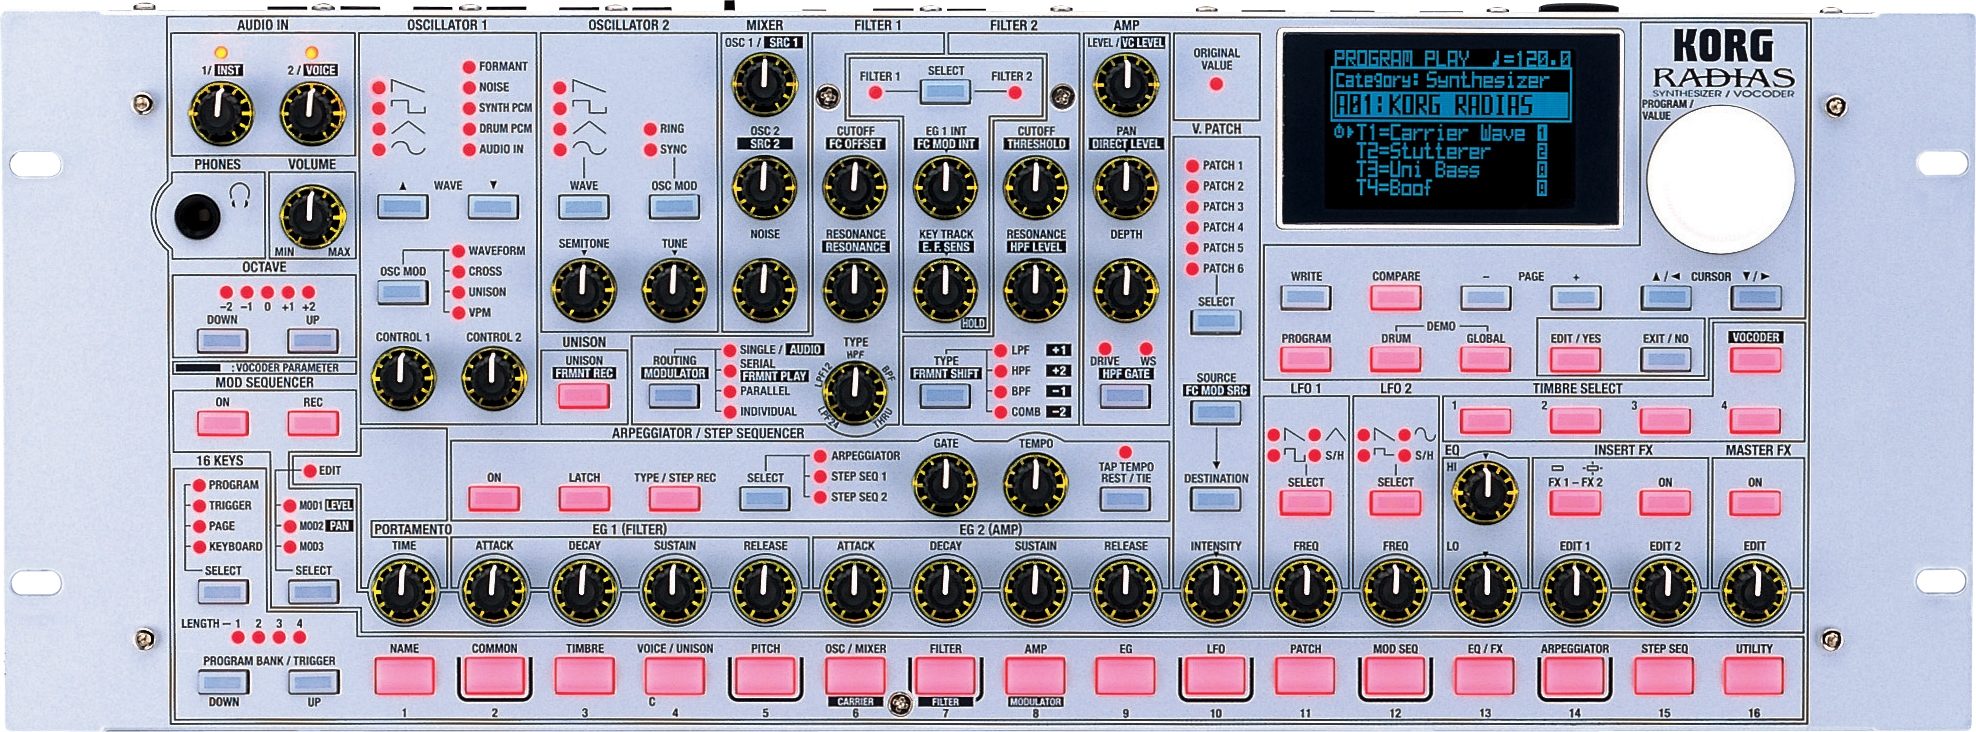
Task: Shift octave with the OCTAVE UP button
Action: (312, 341)
